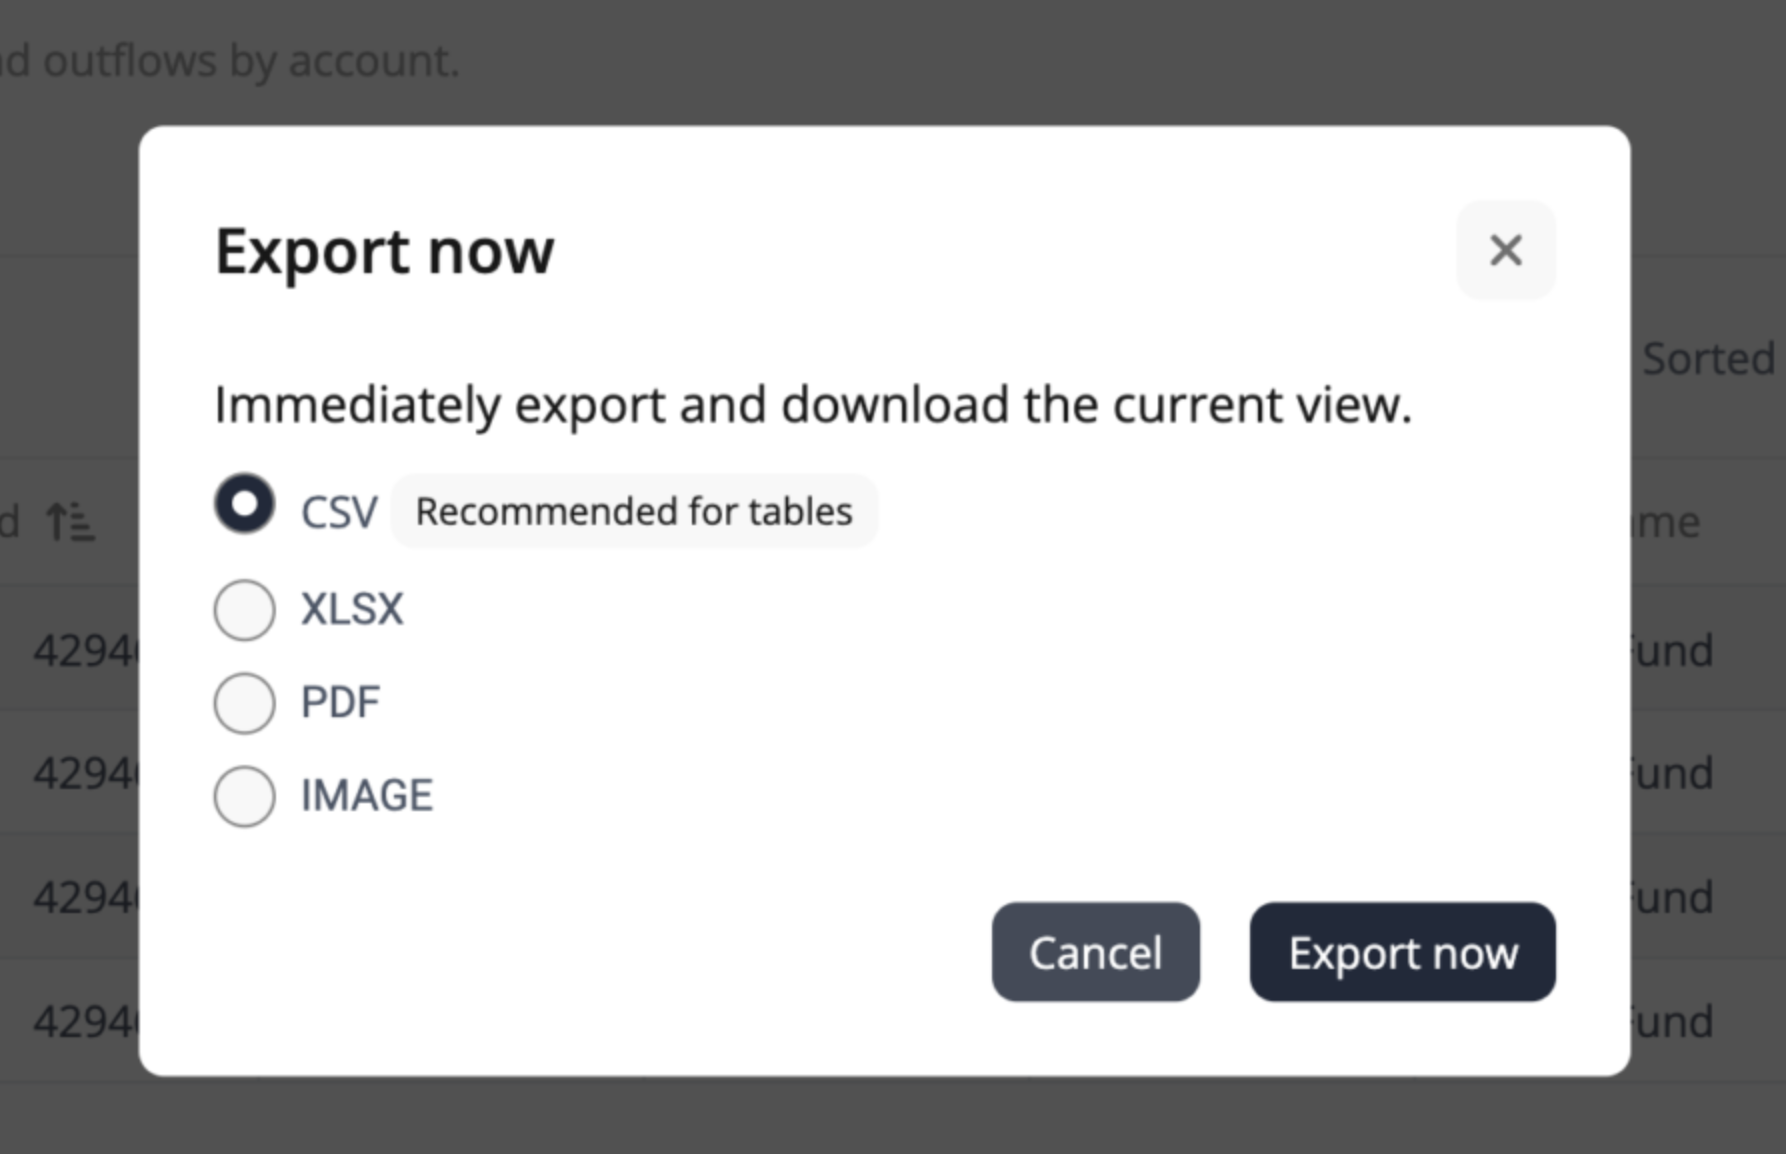The width and height of the screenshot is (1786, 1154).
Task: Click the Cancel button
Action: click(1095, 952)
